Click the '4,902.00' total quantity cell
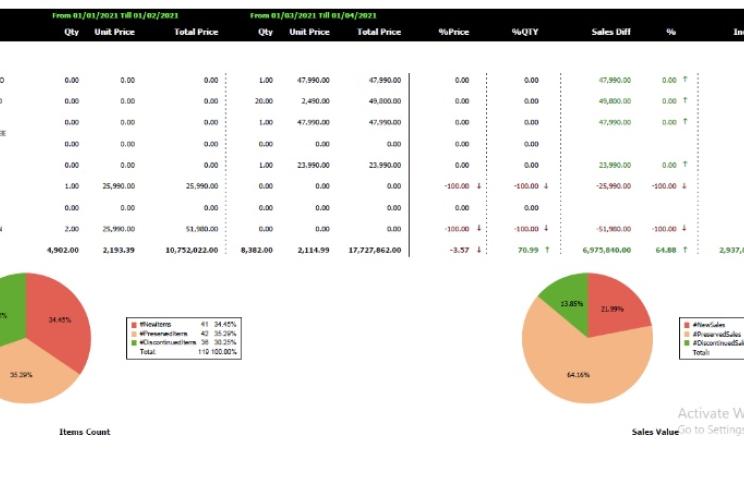The width and height of the screenshot is (744, 496). tap(63, 250)
